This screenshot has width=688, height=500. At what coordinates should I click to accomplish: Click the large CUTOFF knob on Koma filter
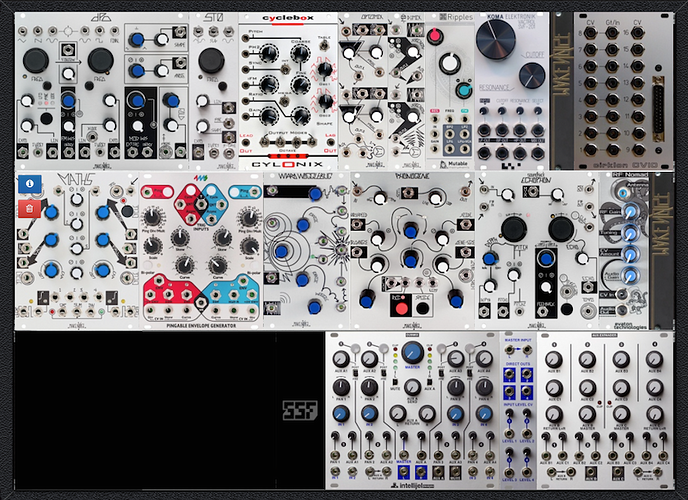click(496, 38)
